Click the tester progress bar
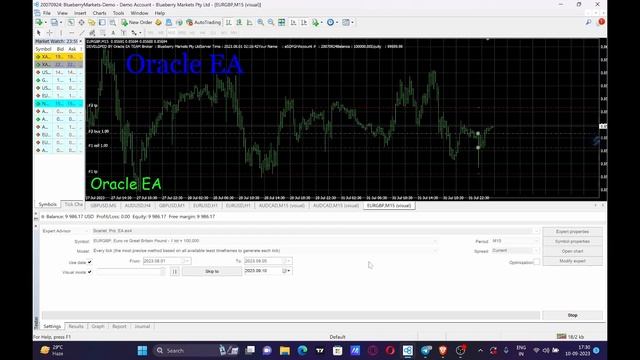640x360 pixels. click(x=291, y=315)
